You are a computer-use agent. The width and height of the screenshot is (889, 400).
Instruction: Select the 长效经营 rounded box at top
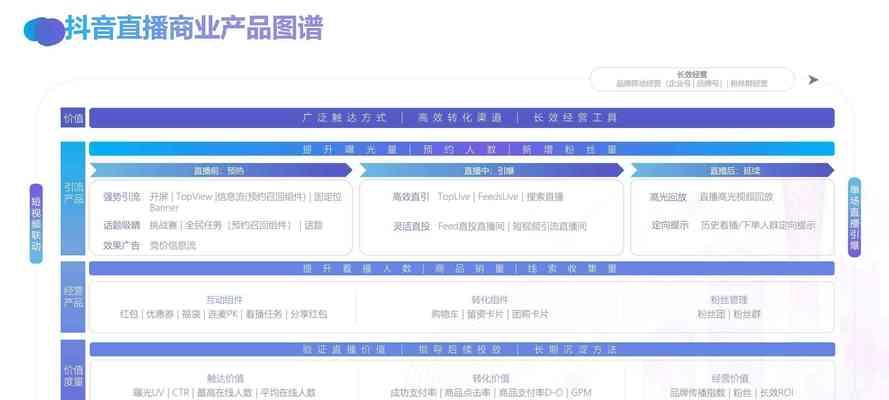tap(692, 79)
